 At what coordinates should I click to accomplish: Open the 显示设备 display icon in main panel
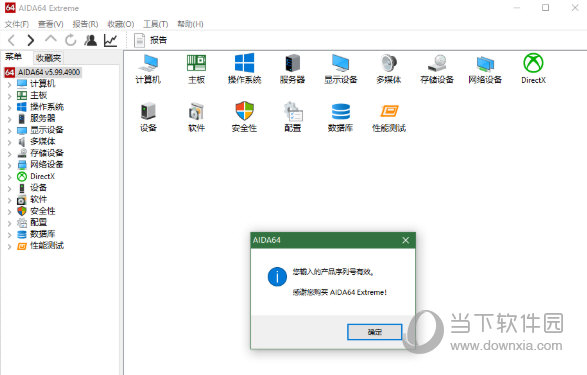[341, 69]
